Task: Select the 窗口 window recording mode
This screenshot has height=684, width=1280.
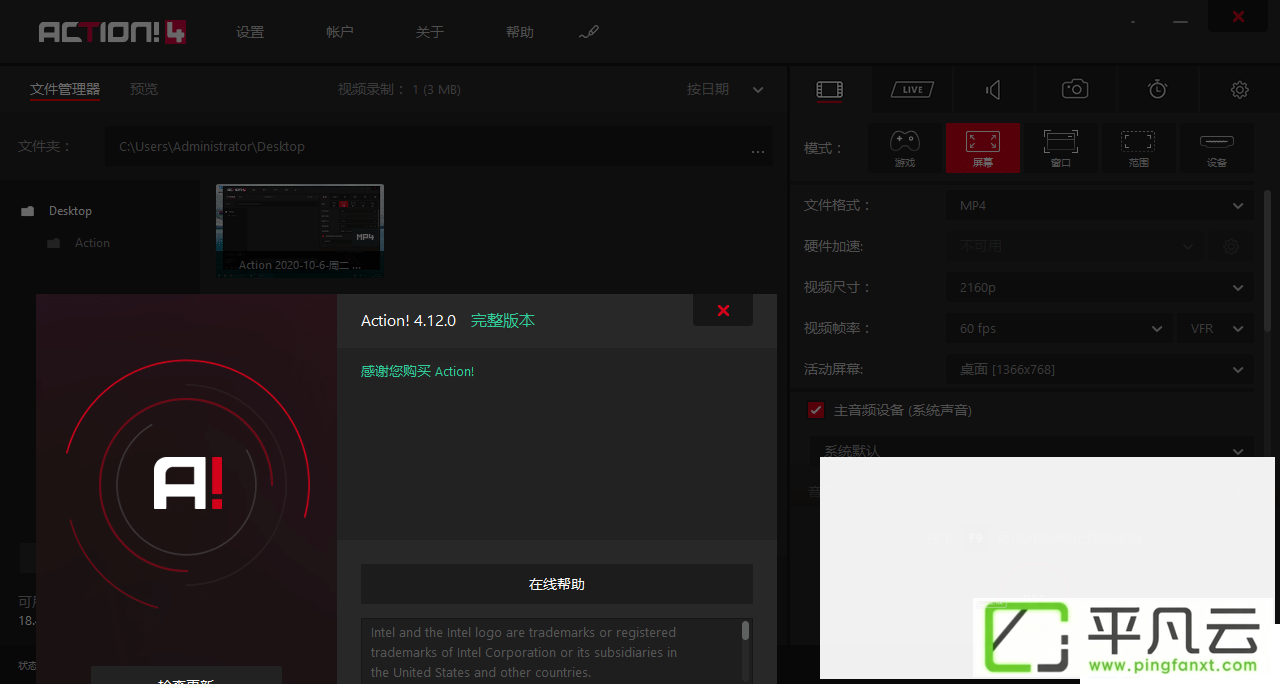Action: coord(1061,148)
